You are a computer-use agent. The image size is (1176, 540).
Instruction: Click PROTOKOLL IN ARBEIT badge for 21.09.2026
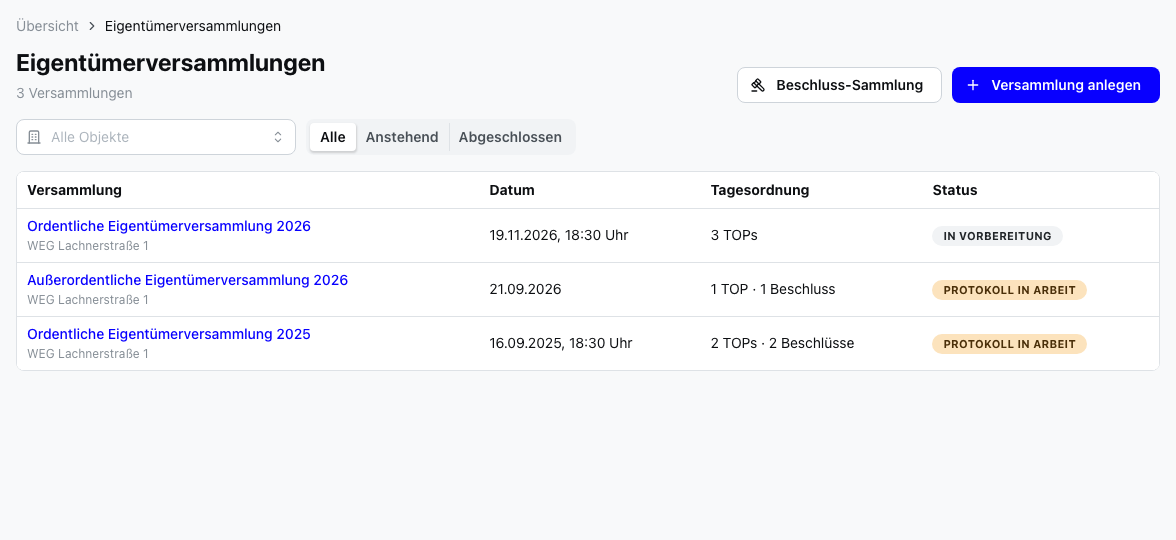[1010, 290]
